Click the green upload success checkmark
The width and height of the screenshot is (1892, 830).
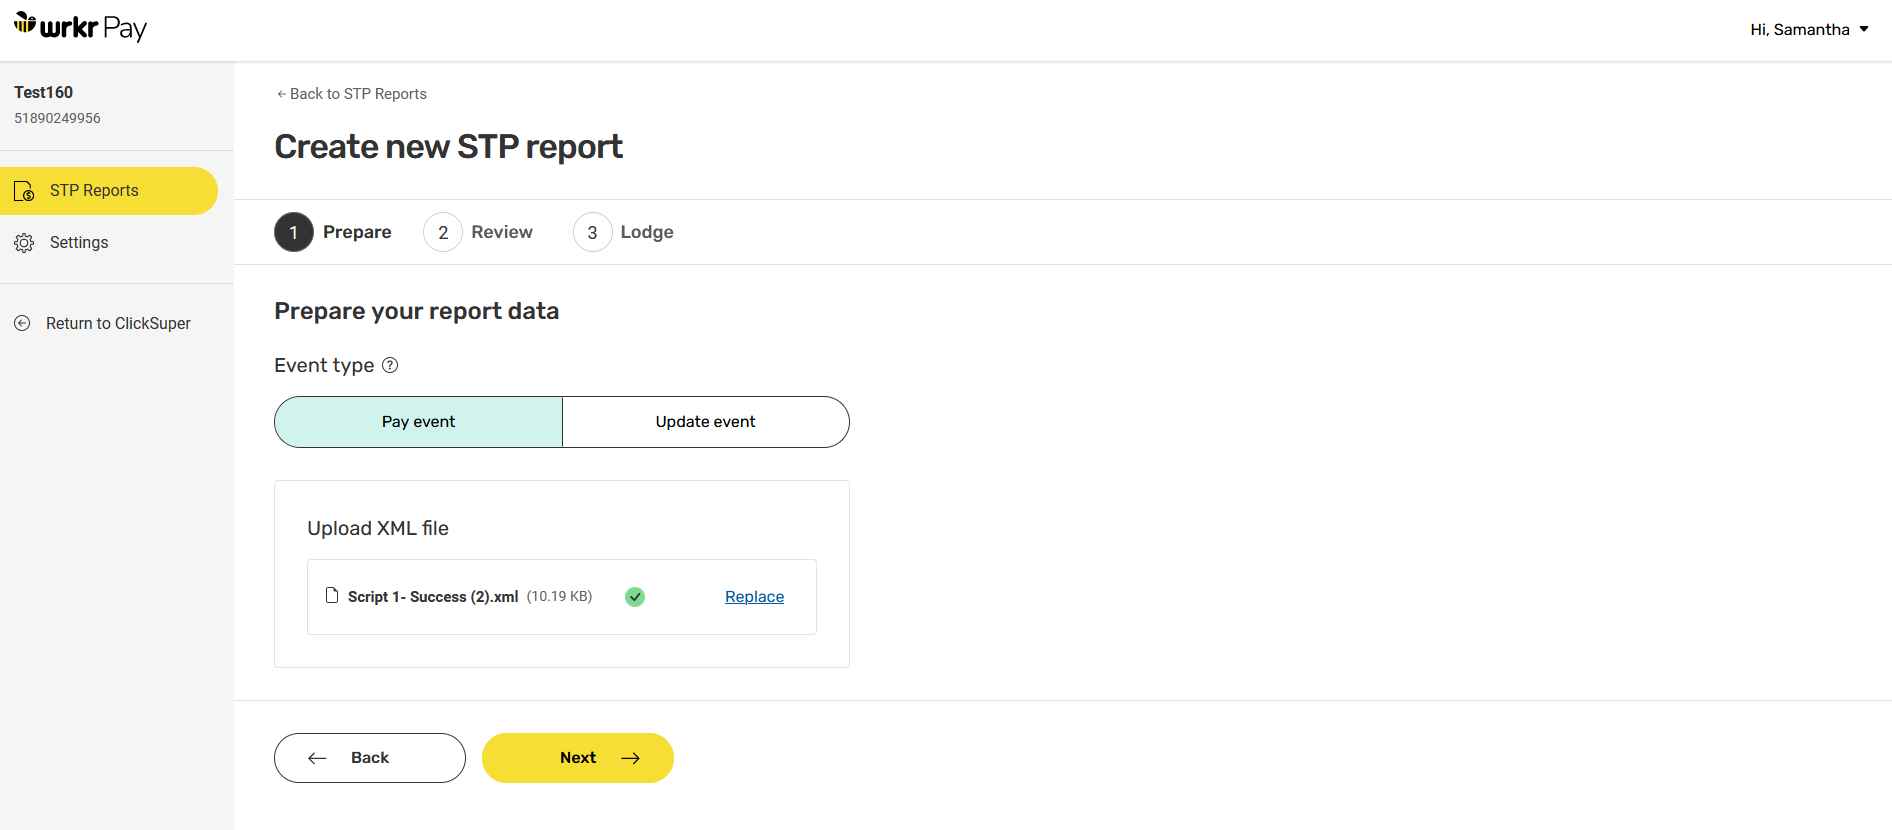click(x=635, y=597)
